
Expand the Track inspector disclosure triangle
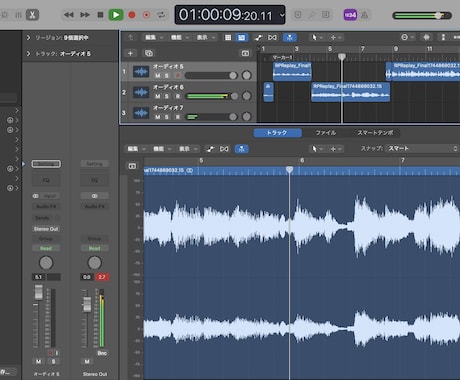pos(28,53)
